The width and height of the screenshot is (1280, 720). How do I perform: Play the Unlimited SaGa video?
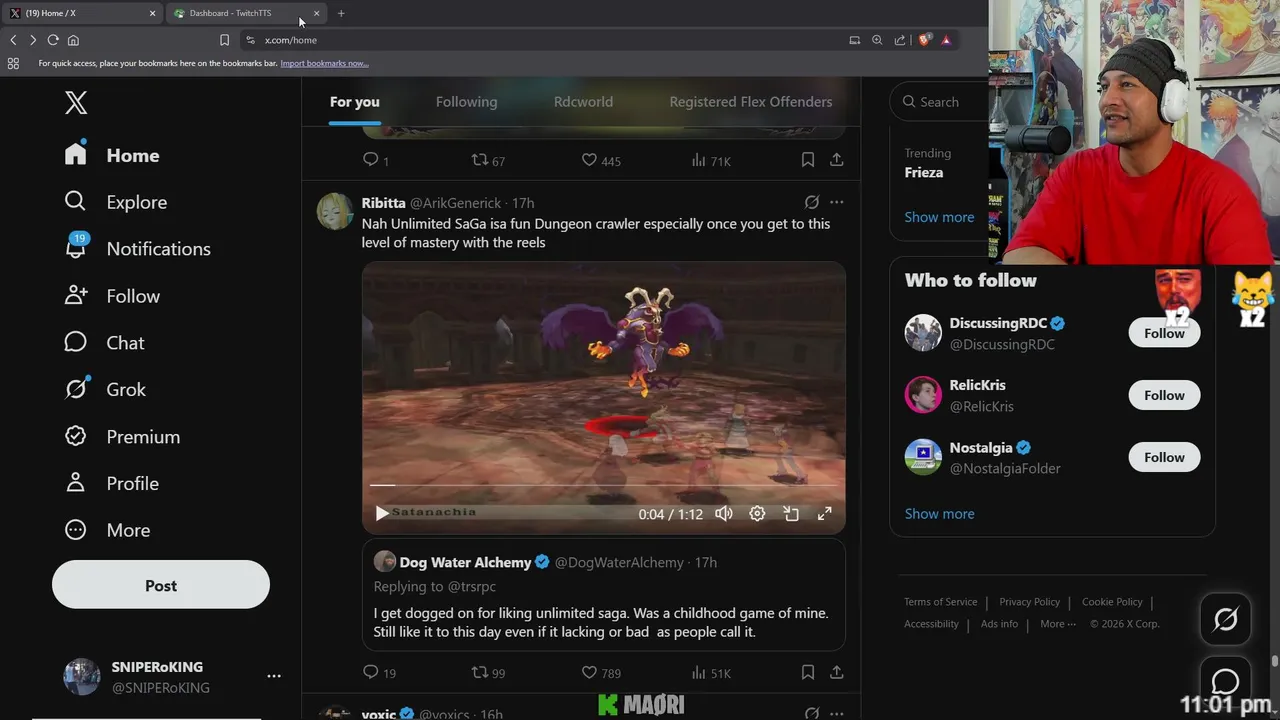(381, 513)
